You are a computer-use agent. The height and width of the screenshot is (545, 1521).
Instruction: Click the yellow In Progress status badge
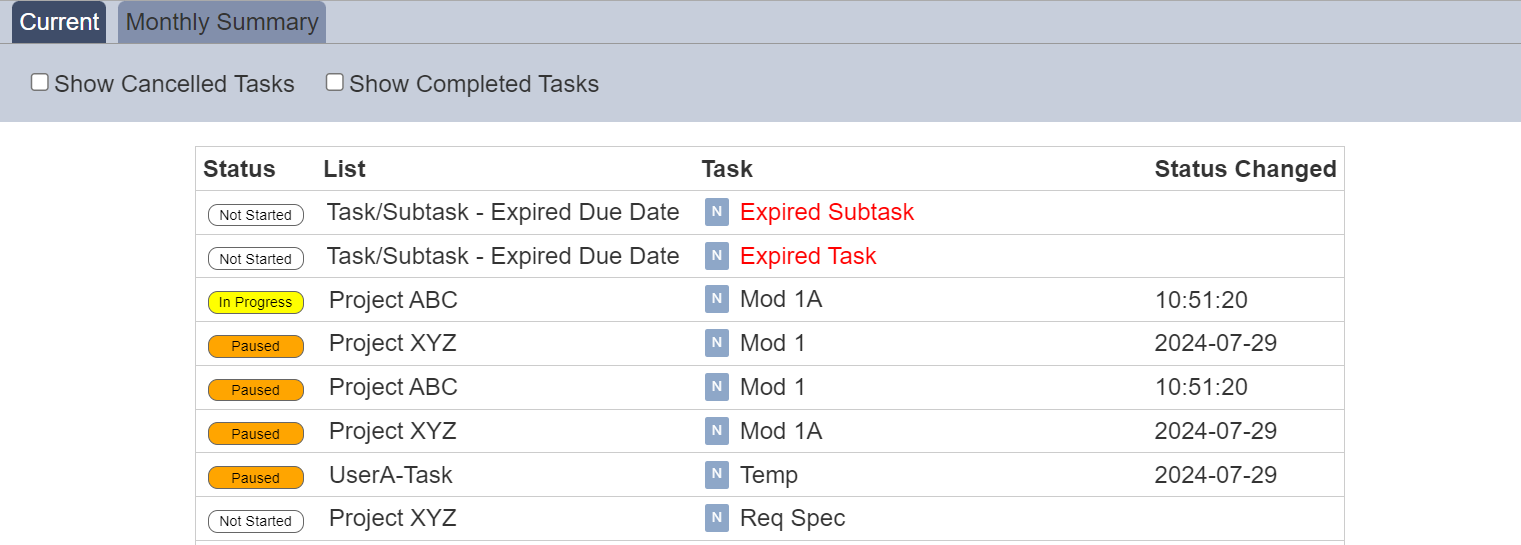tap(256, 302)
